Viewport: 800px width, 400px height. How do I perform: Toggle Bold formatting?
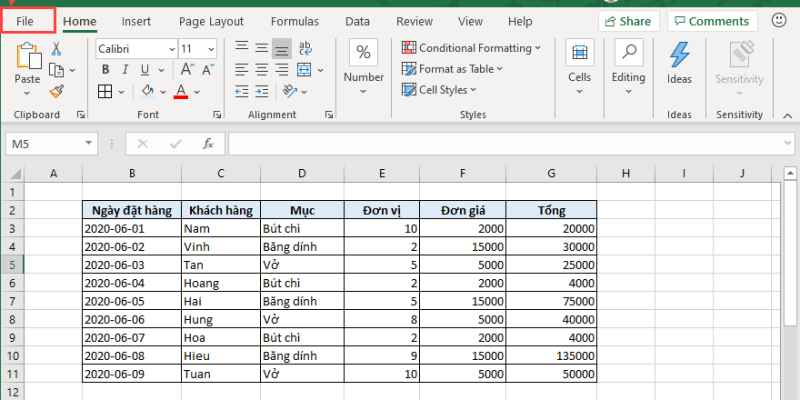coord(105,69)
